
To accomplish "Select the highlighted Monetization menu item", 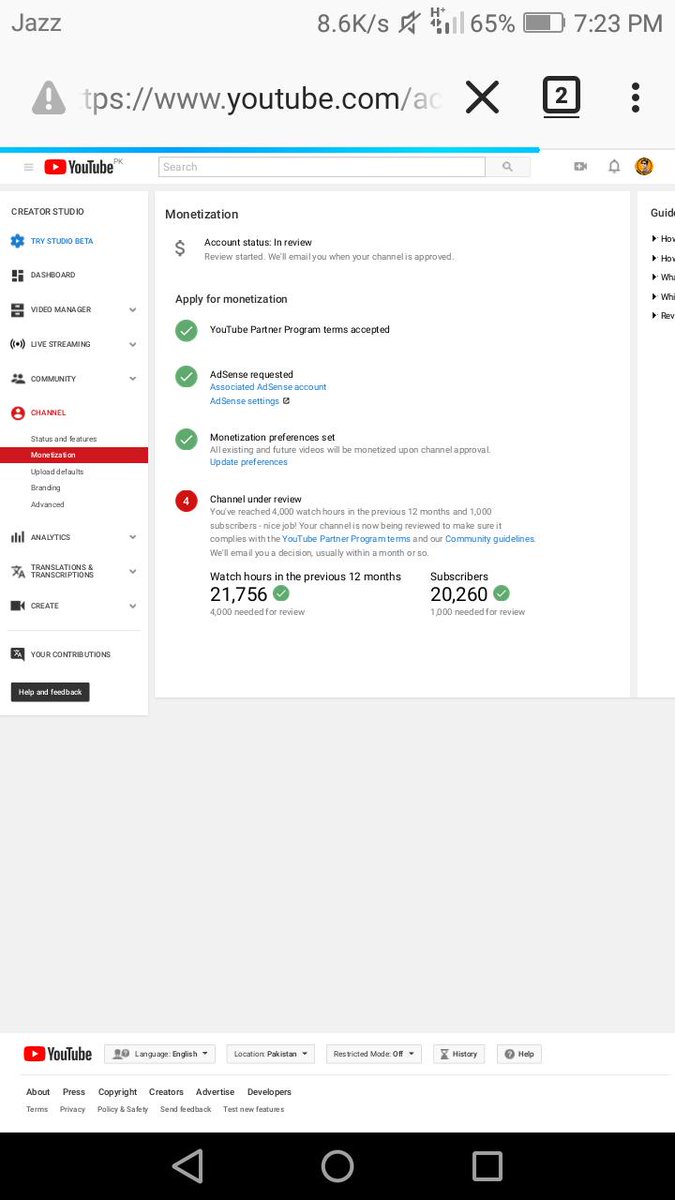I will 74,455.
